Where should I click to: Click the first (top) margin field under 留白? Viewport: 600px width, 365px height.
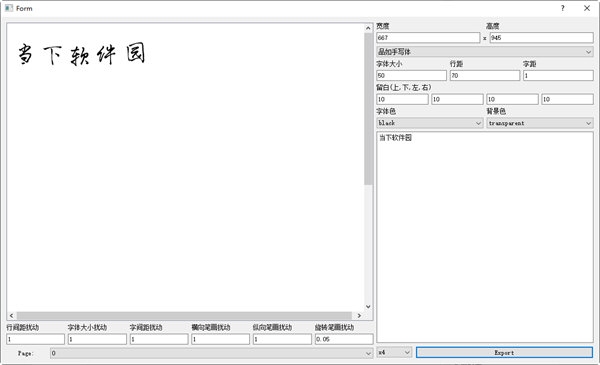402,99
